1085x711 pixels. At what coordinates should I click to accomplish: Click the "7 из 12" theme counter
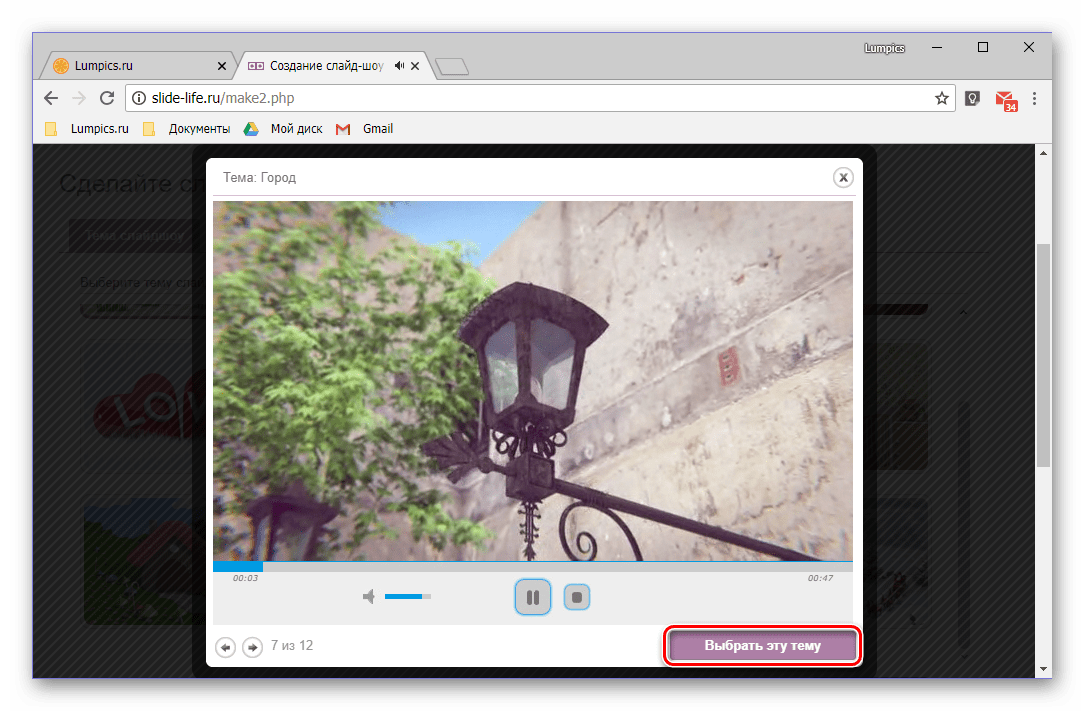[x=292, y=645]
